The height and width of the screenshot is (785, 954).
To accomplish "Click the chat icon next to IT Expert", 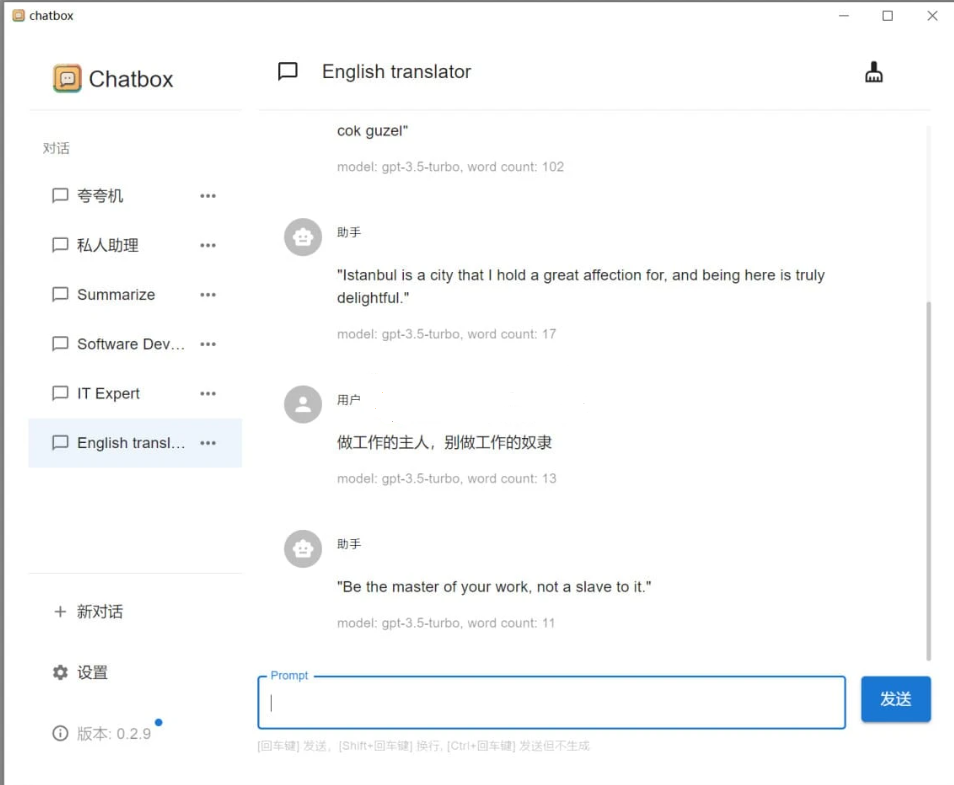I will tap(60, 393).
